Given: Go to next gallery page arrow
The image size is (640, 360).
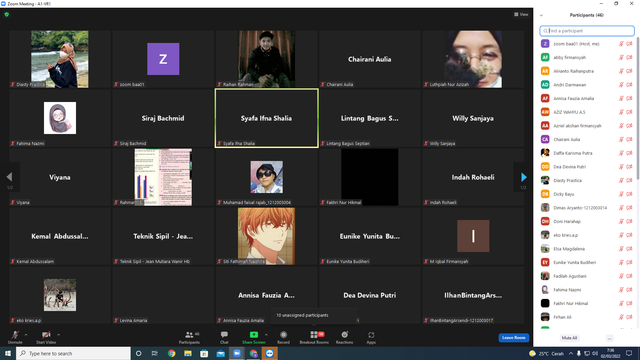Looking at the screenshot, I should tap(524, 177).
